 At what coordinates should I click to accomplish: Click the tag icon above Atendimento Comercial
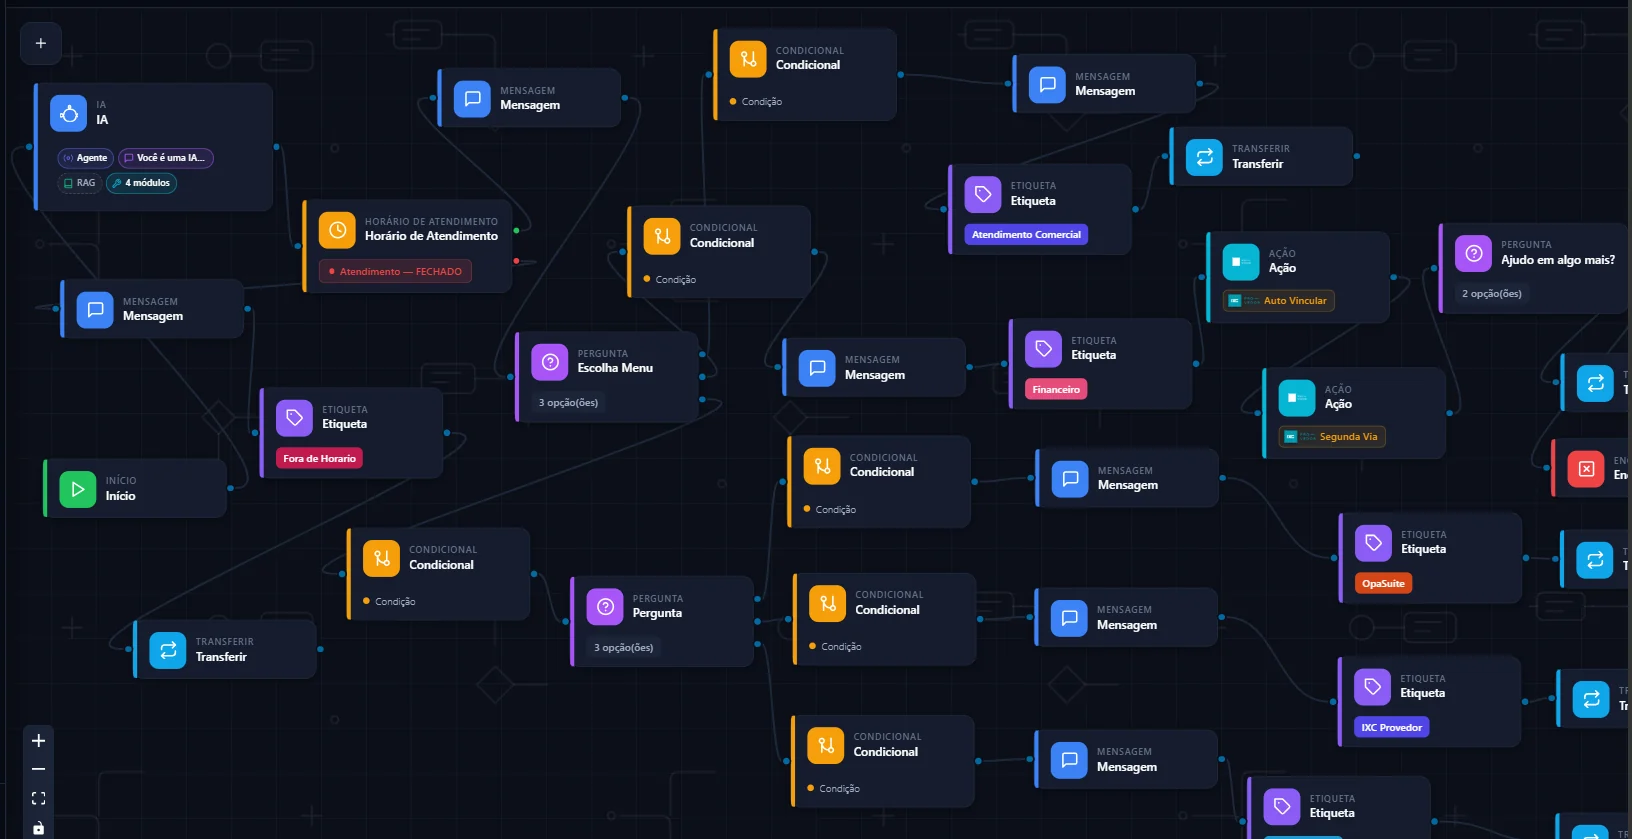point(983,194)
